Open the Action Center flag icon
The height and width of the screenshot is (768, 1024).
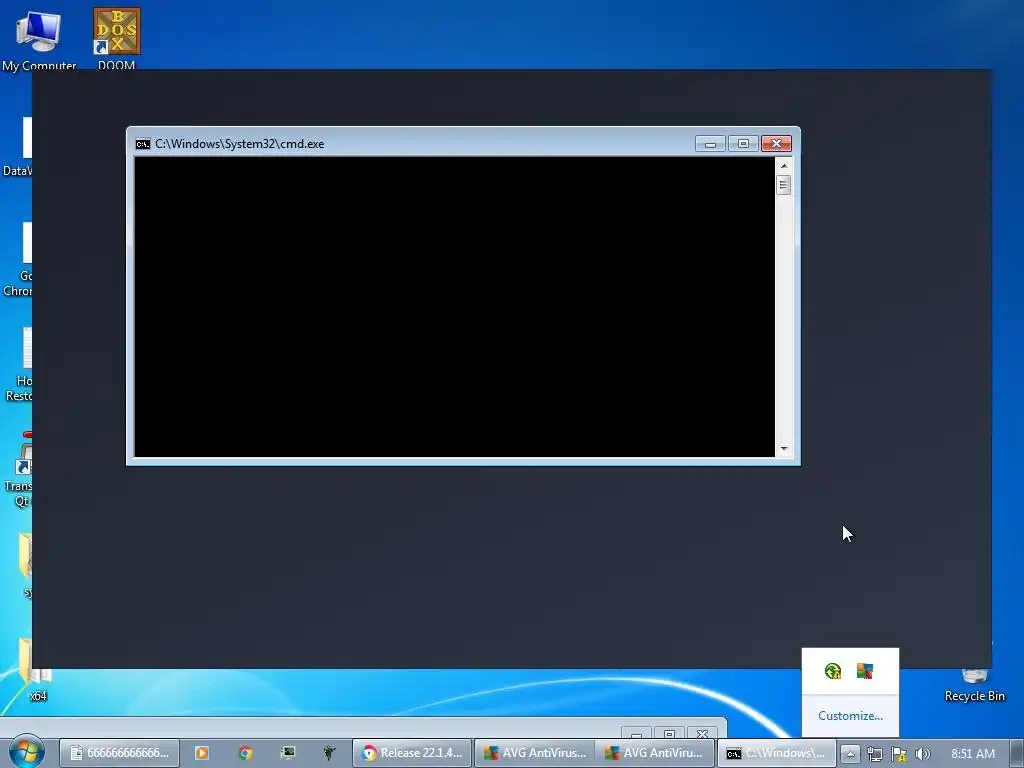899,754
